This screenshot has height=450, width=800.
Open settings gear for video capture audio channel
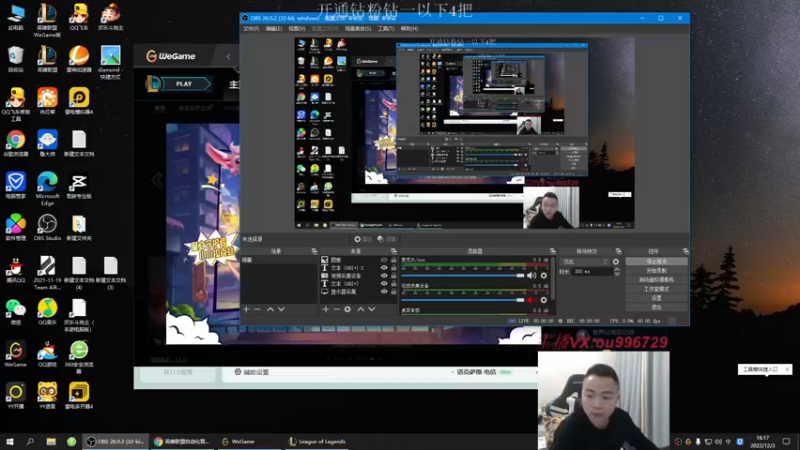coord(544,300)
